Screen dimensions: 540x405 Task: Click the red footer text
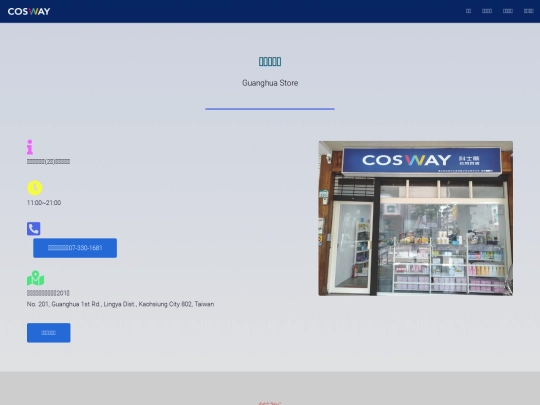click(270, 403)
